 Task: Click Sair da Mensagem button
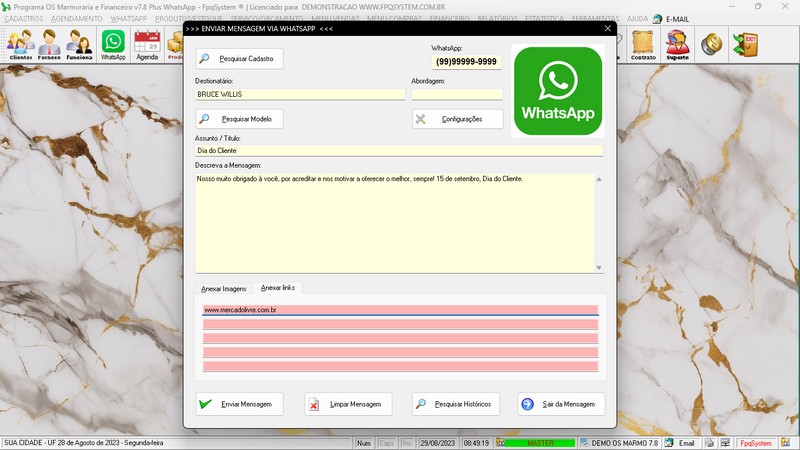click(561, 404)
